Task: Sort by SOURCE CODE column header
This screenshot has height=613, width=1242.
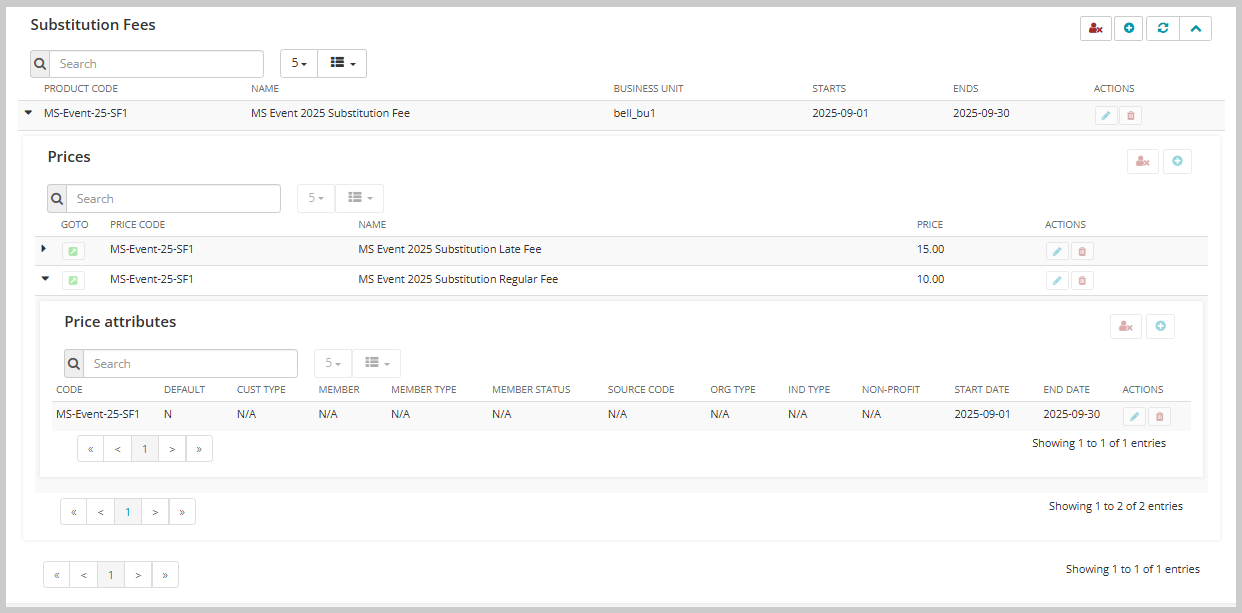Action: [641, 390]
